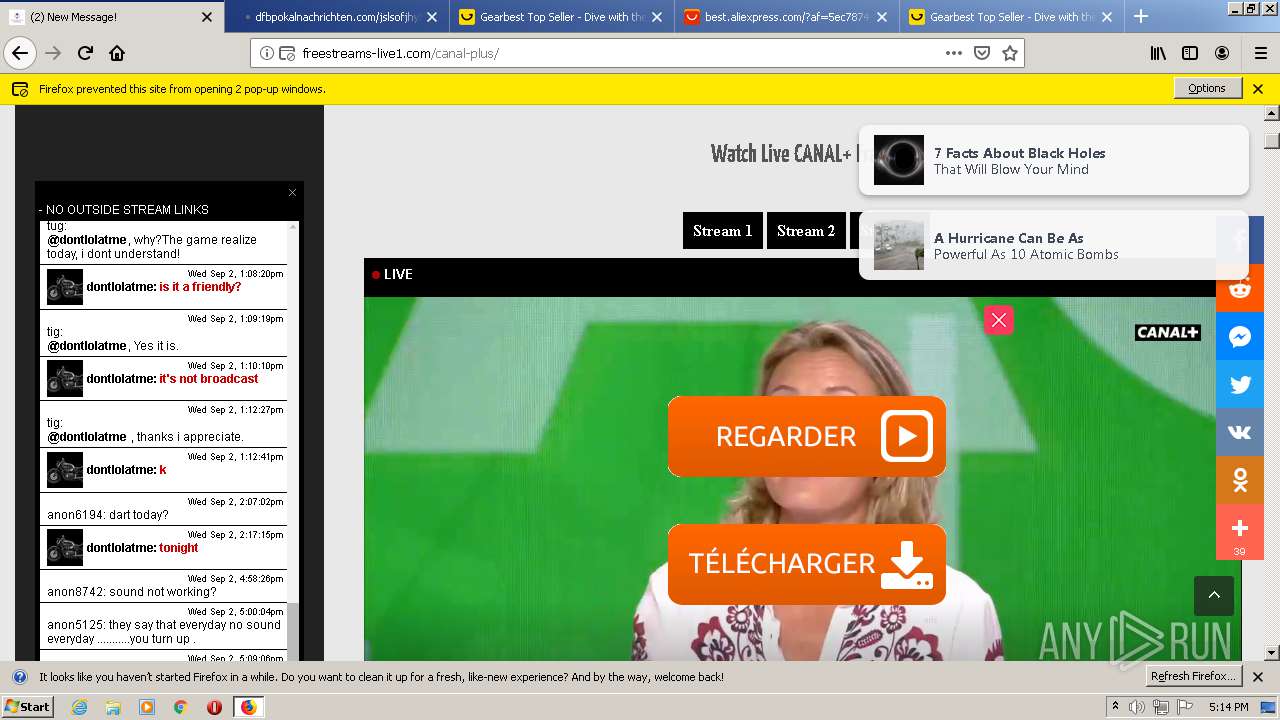
Task: Open pop-up blocker Options
Action: click(x=1207, y=88)
